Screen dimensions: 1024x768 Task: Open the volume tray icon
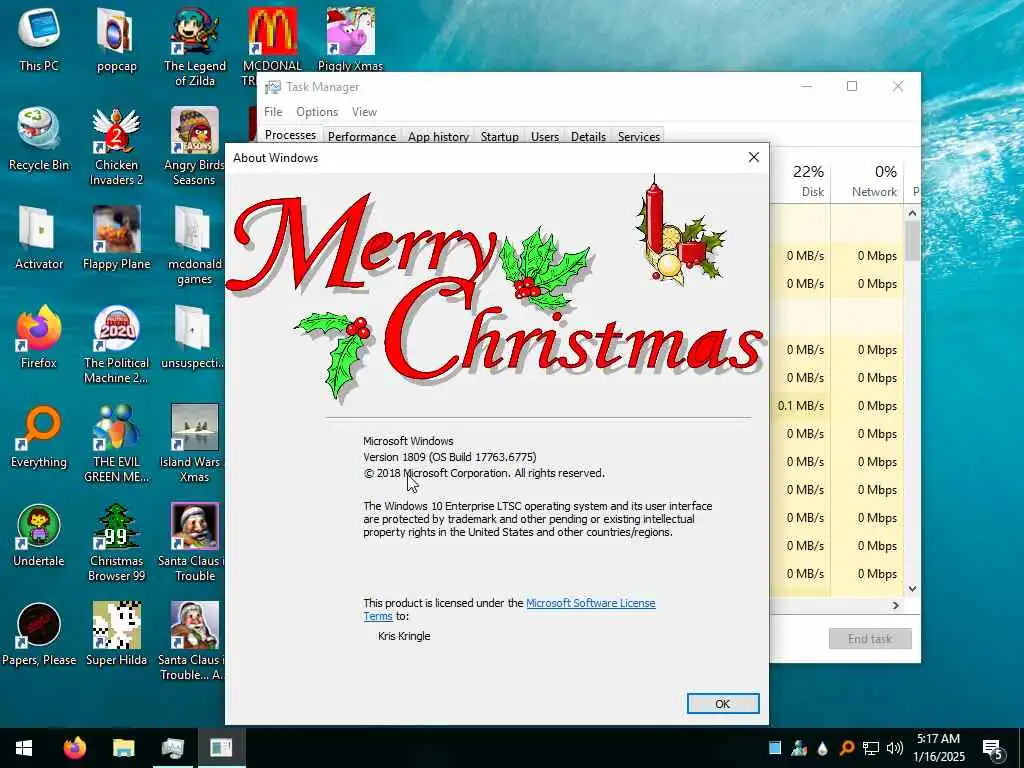[895, 748]
